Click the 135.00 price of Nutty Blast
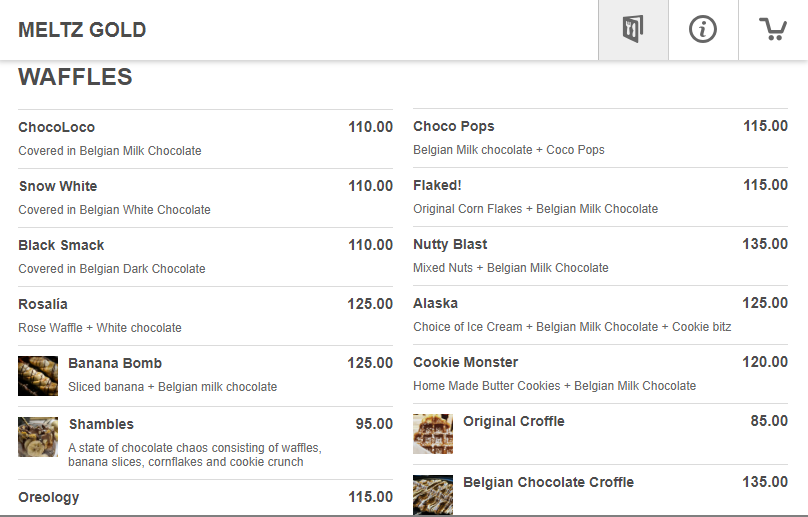808x517 pixels. (765, 244)
